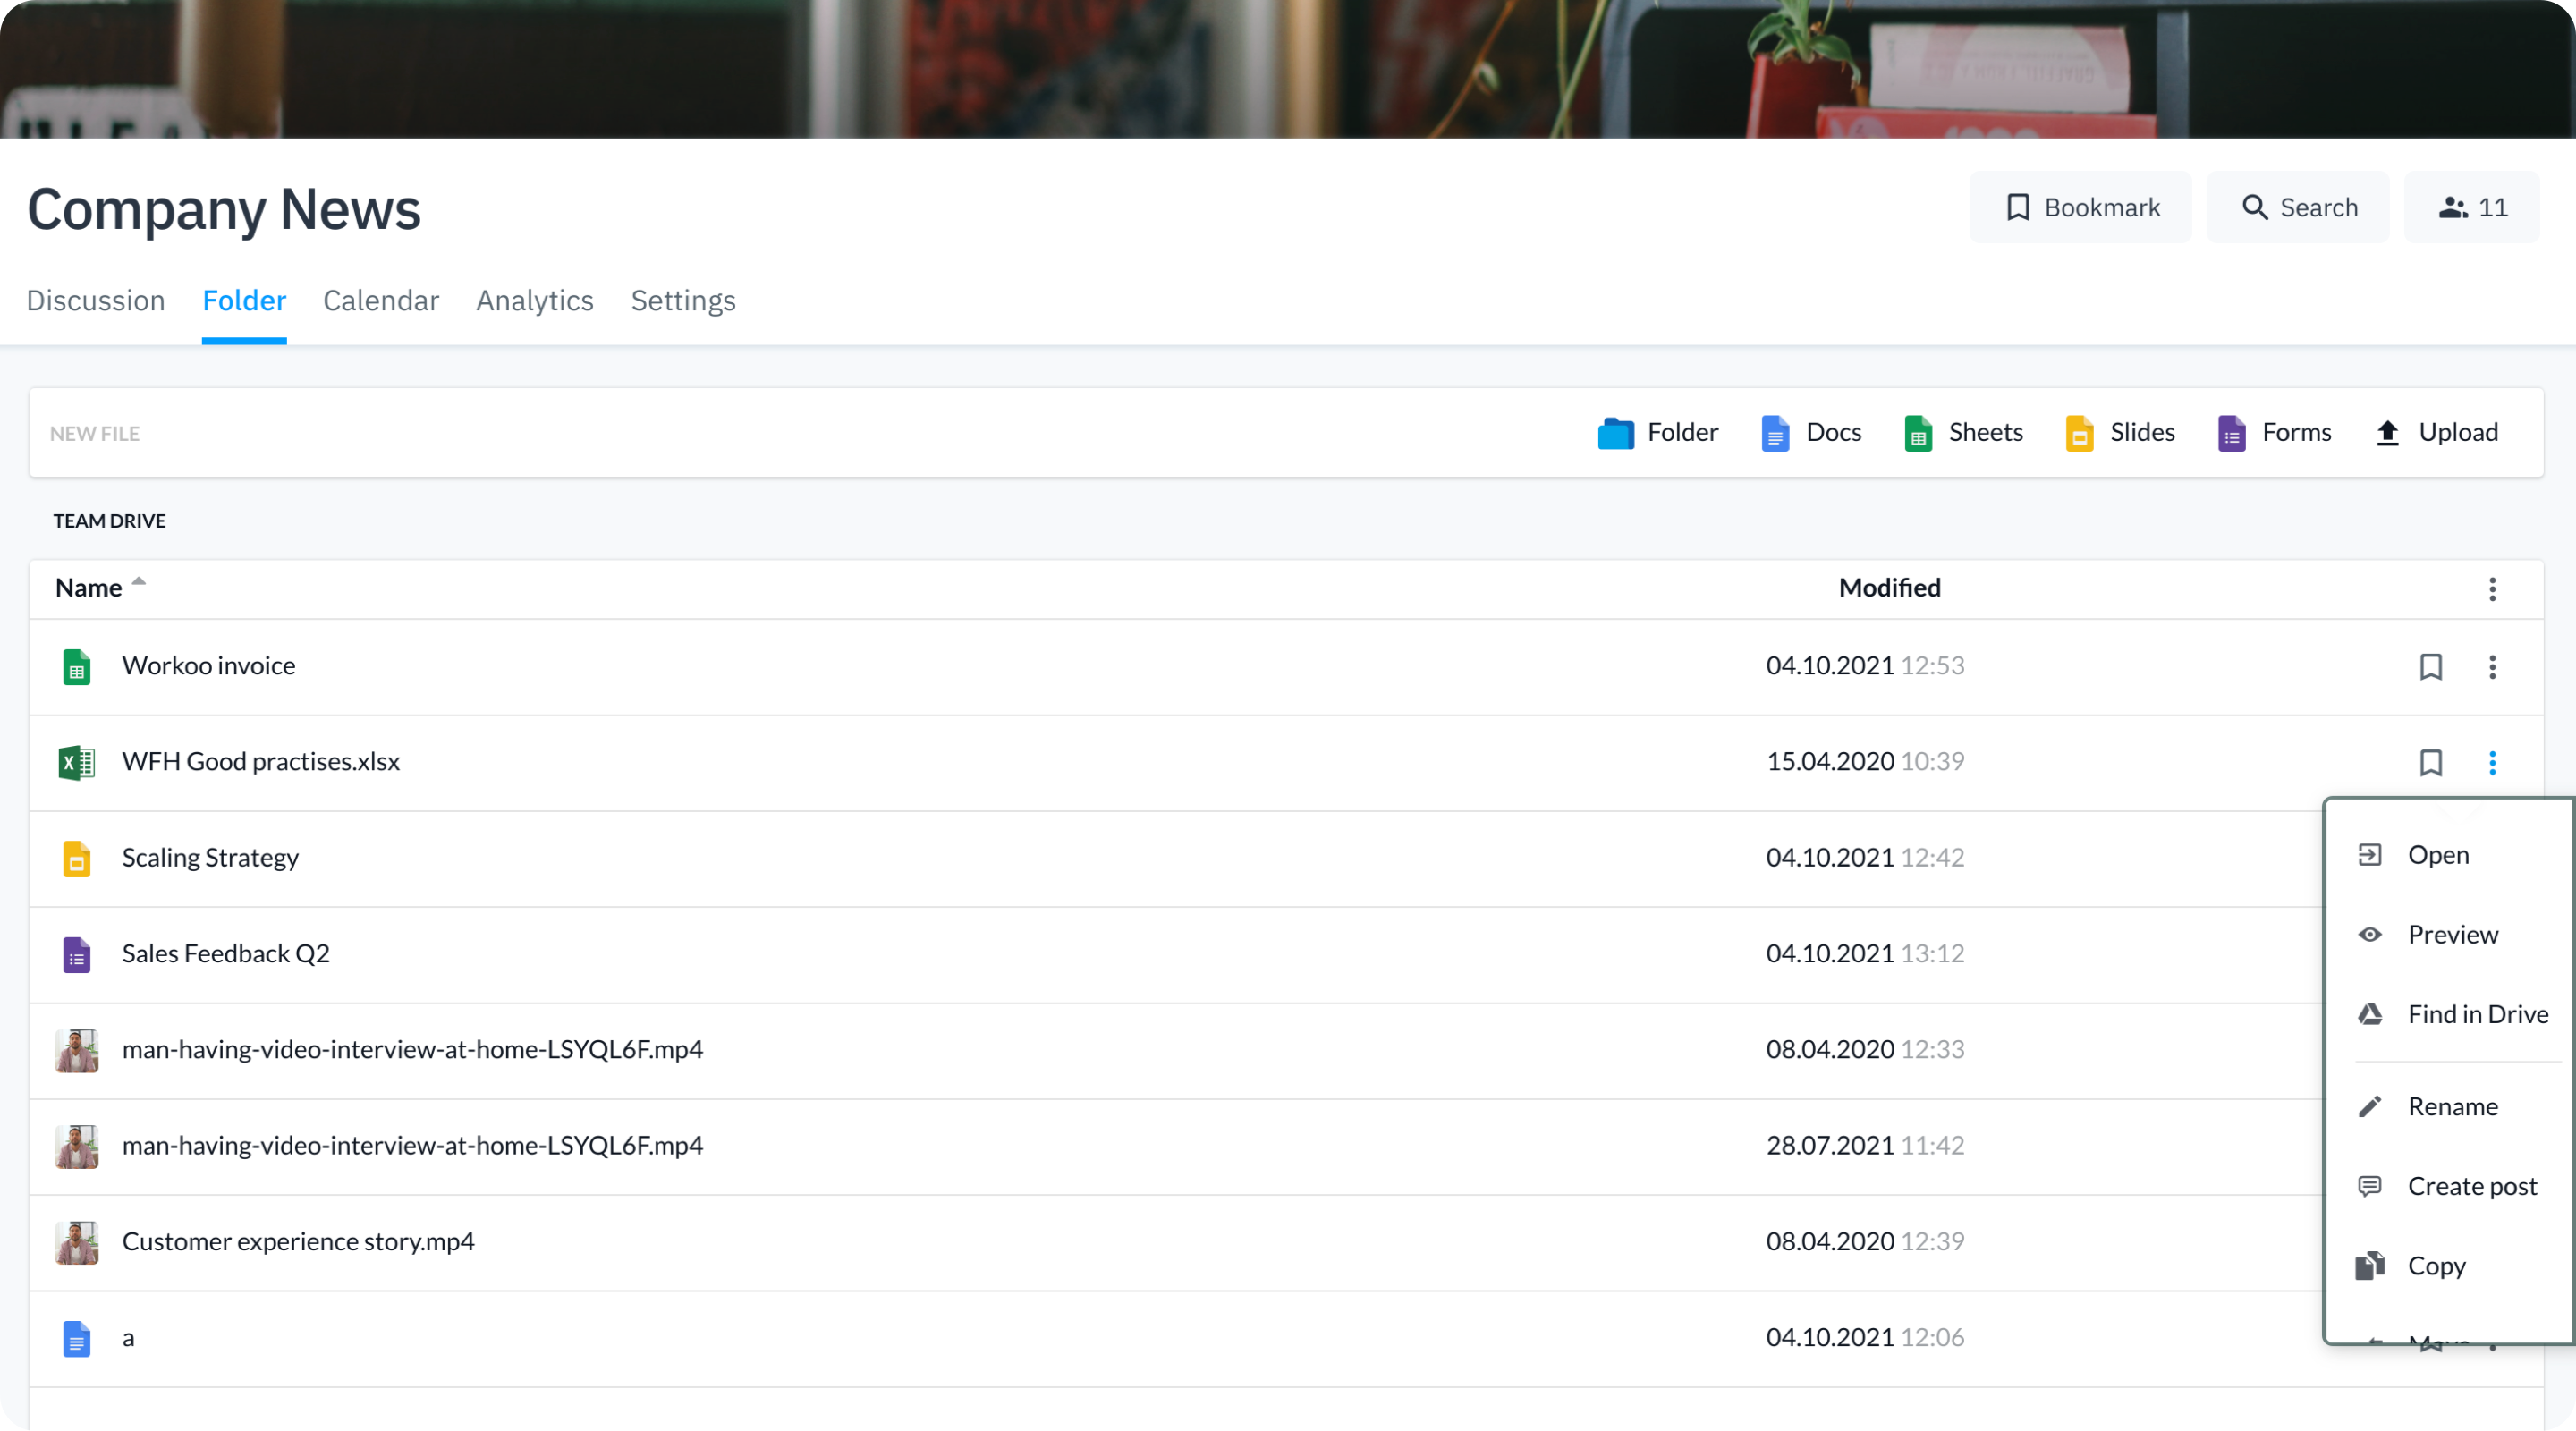This screenshot has height=1431, width=2576.
Task: Click the Bookmark button
Action: point(2080,207)
